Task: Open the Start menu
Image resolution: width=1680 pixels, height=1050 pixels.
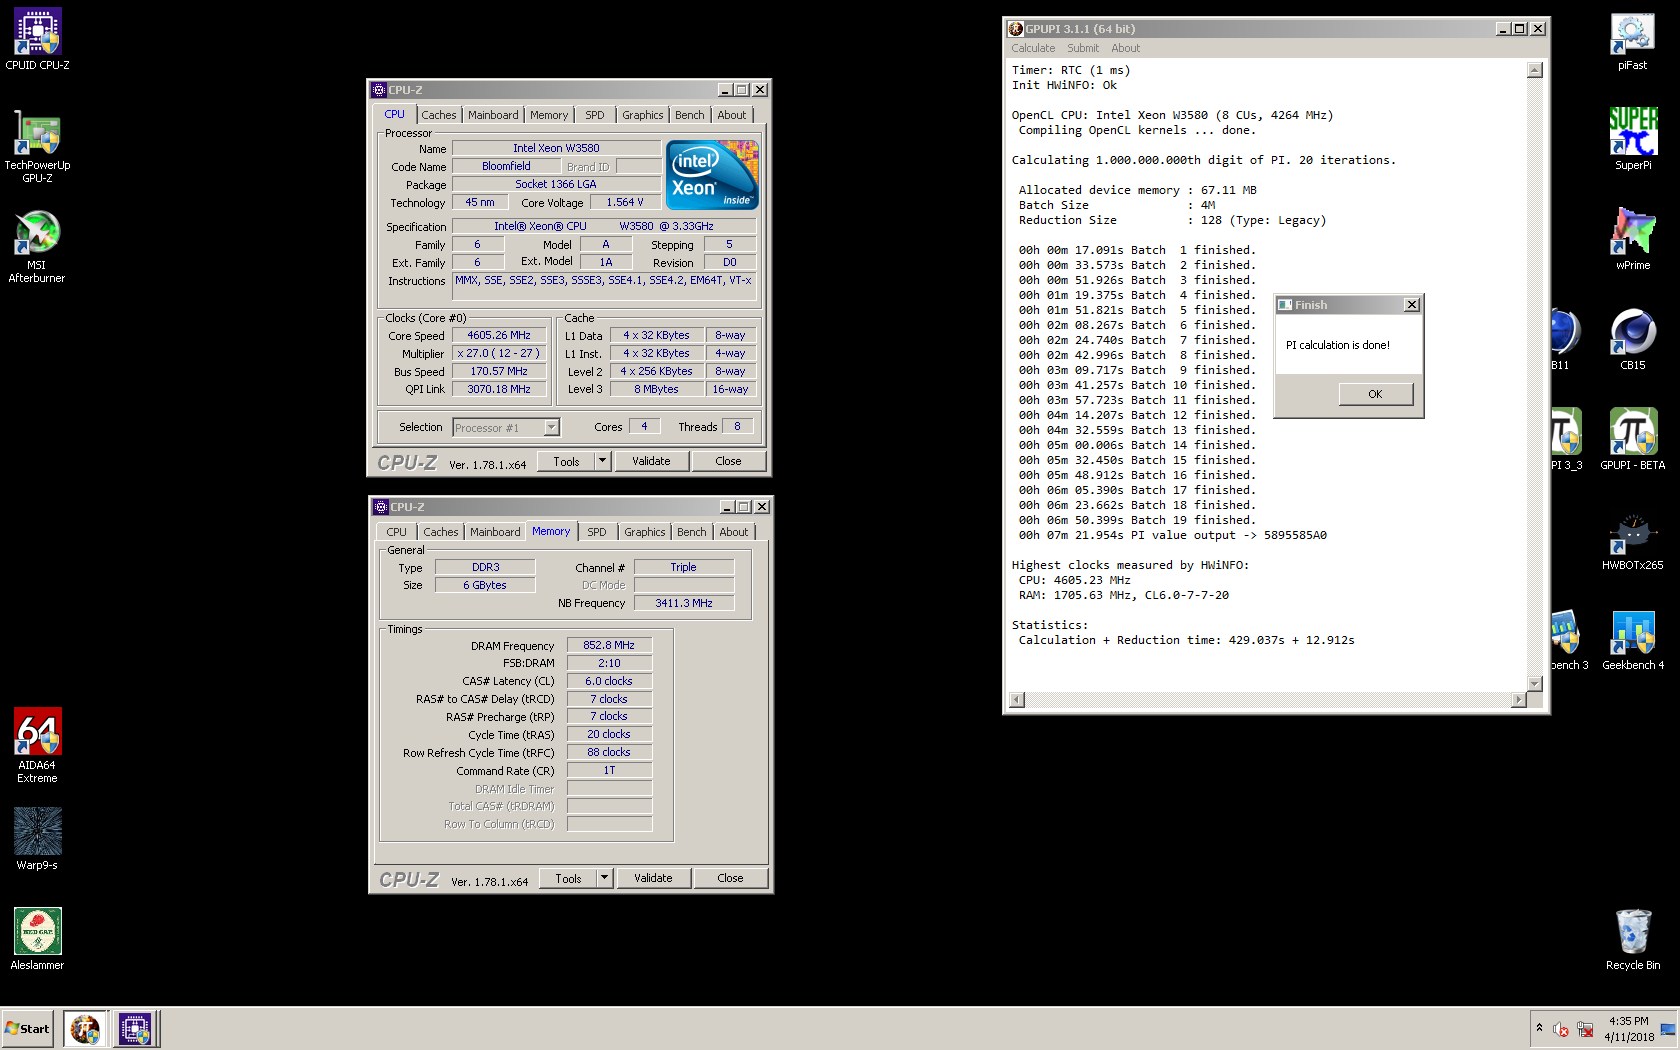Action: click(28, 1028)
